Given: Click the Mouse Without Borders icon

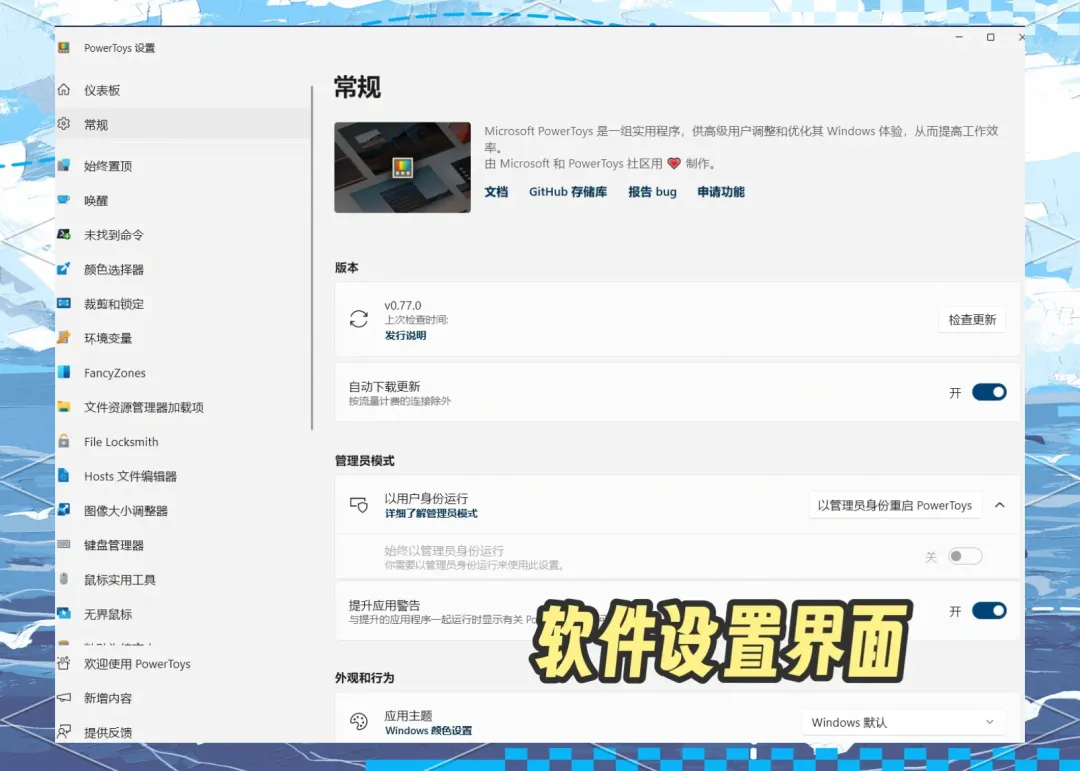Looking at the screenshot, I should [64, 613].
